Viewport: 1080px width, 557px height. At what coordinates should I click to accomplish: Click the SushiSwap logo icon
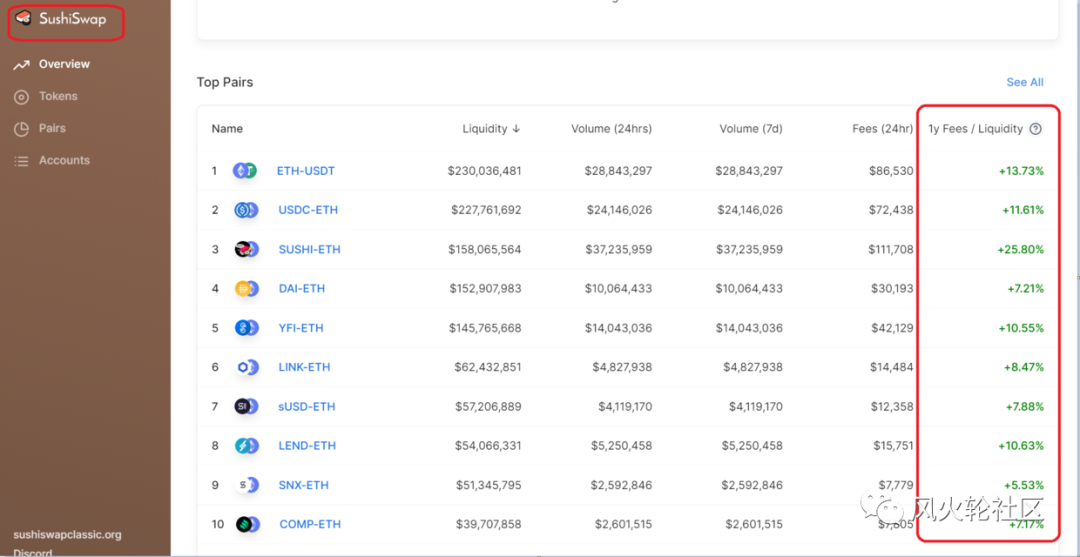23,19
